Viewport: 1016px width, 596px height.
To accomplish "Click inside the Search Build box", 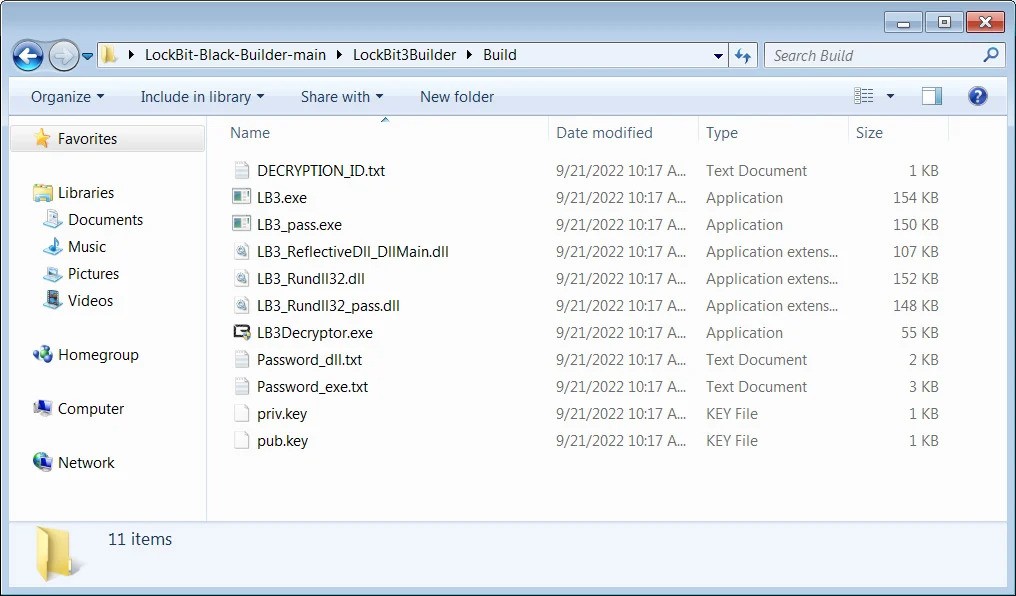I will 870,55.
